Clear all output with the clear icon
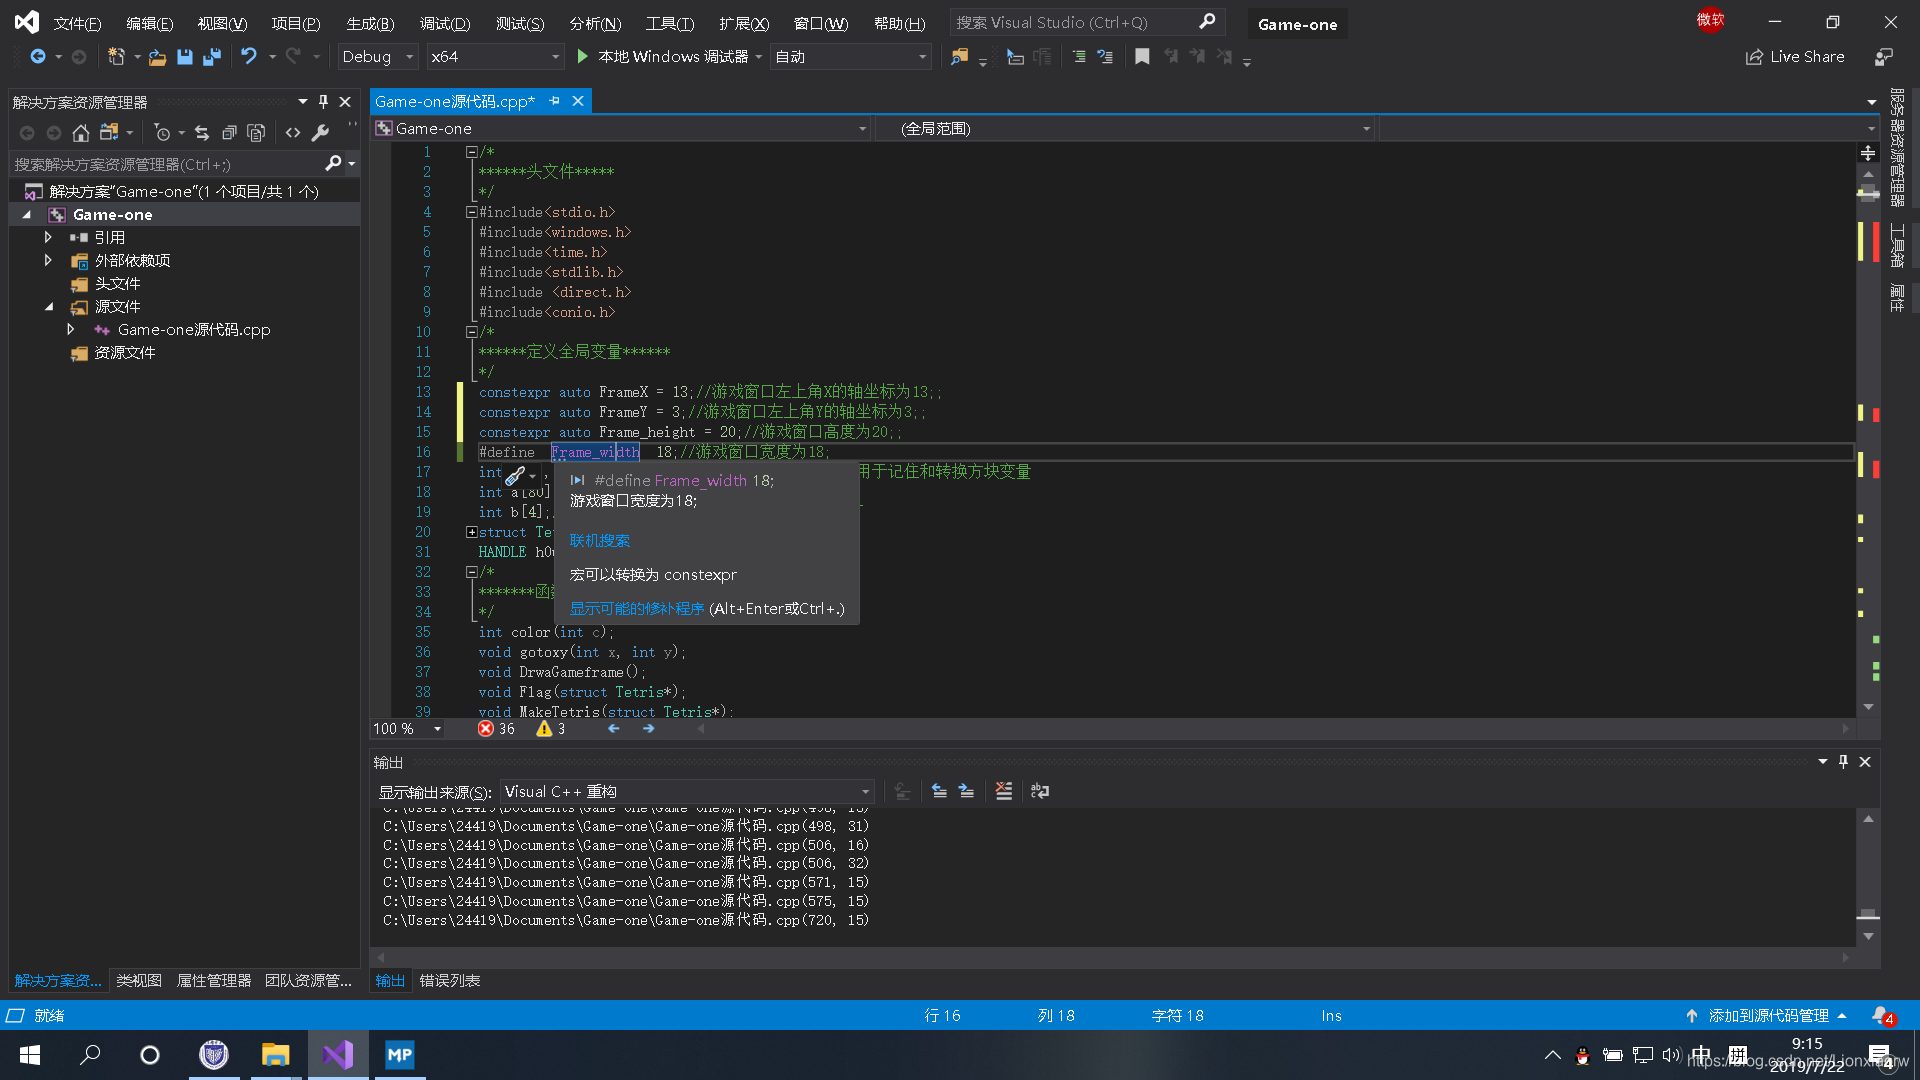The image size is (1920, 1080). pyautogui.click(x=1004, y=791)
